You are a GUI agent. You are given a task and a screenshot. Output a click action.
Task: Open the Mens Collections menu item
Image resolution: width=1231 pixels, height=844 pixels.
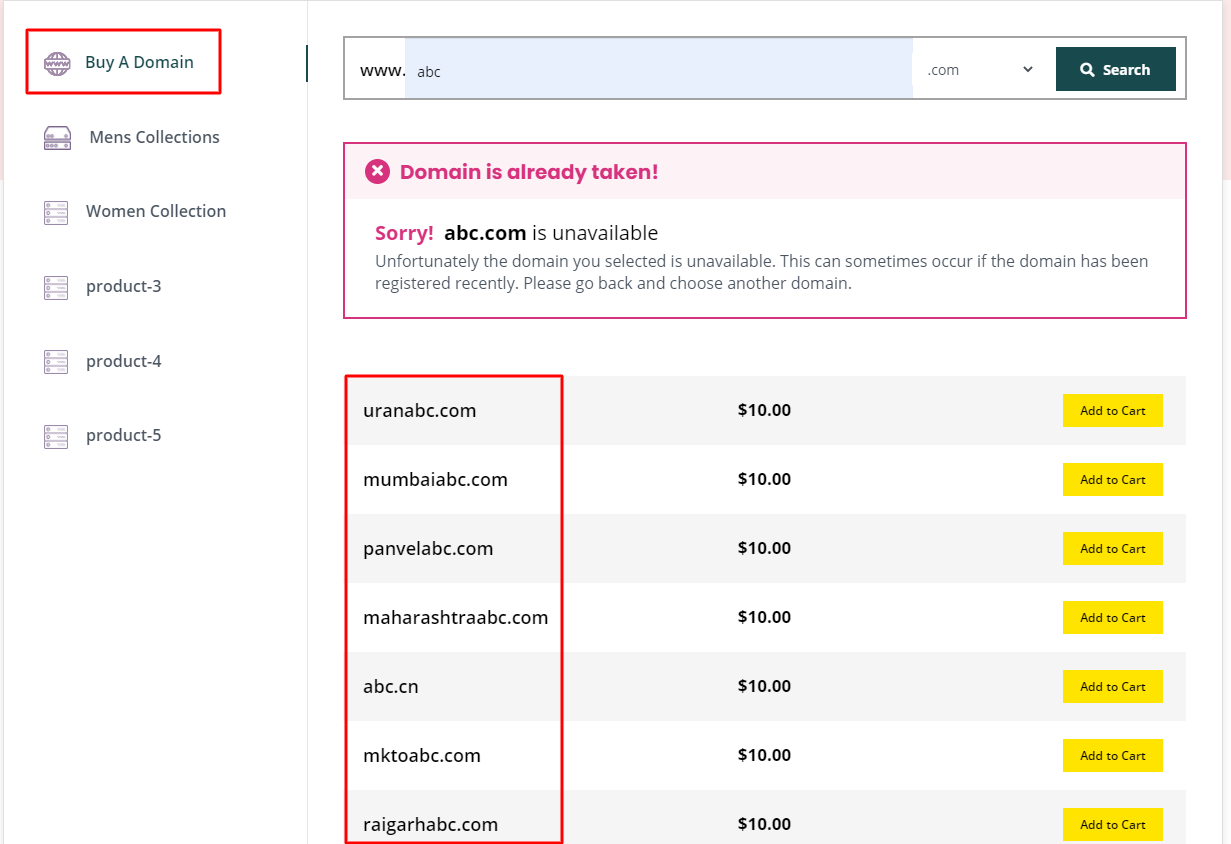point(154,138)
